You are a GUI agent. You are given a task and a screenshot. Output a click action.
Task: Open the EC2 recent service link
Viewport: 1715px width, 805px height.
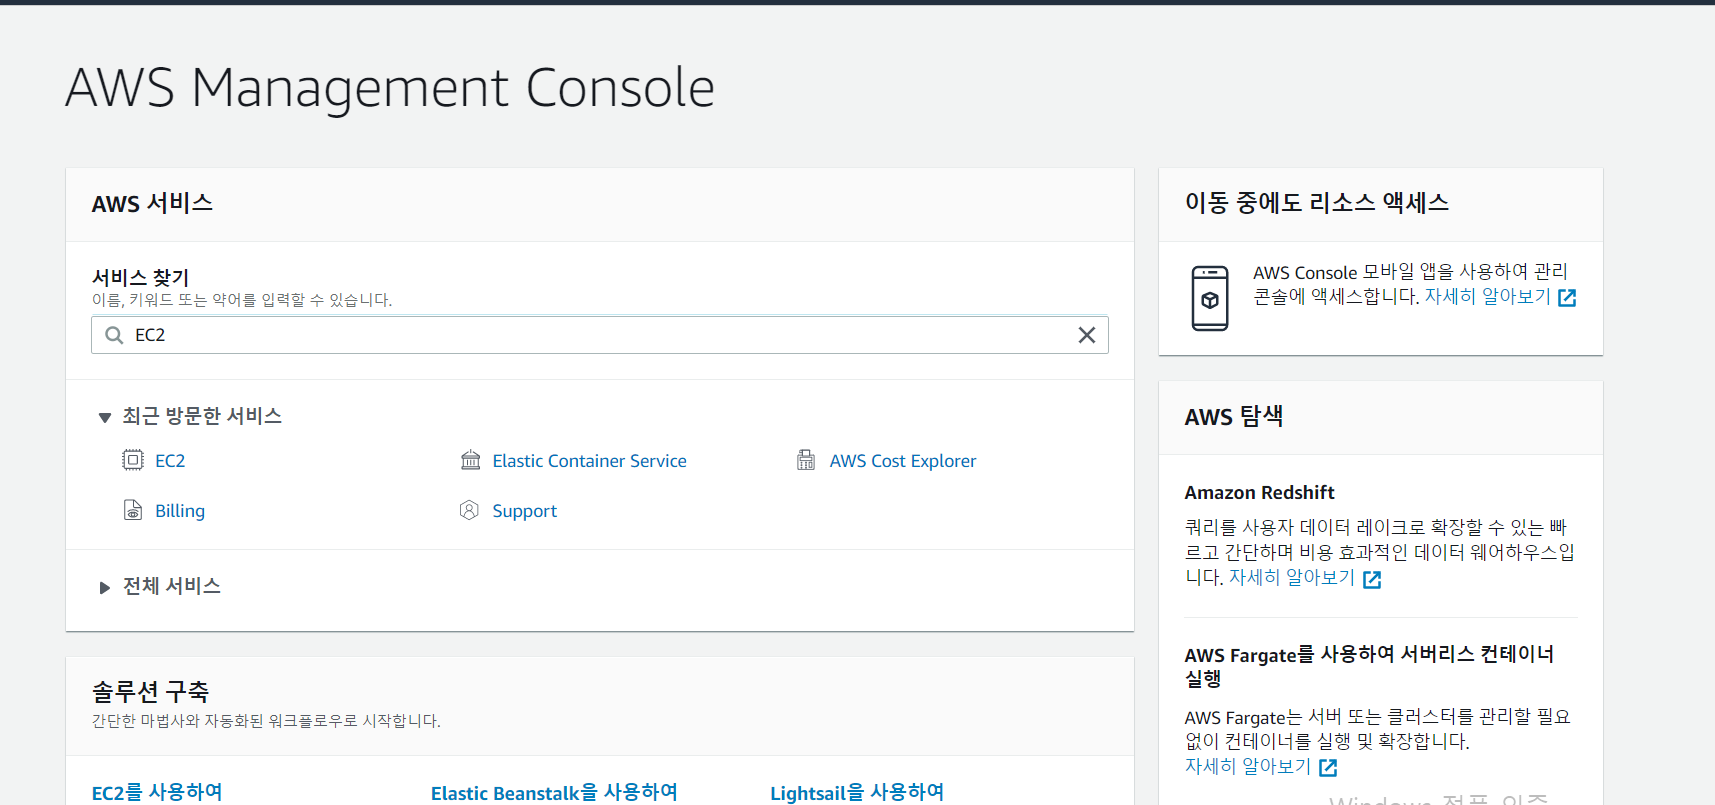170,461
